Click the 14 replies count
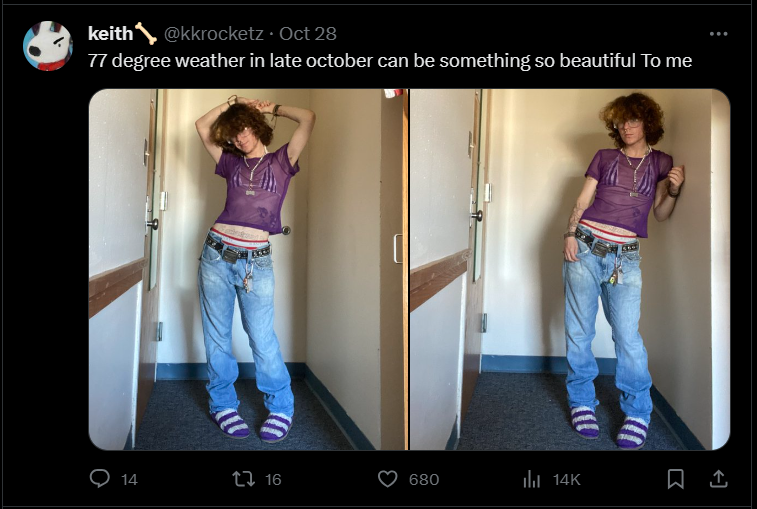757x509 pixels. pyautogui.click(x=129, y=479)
